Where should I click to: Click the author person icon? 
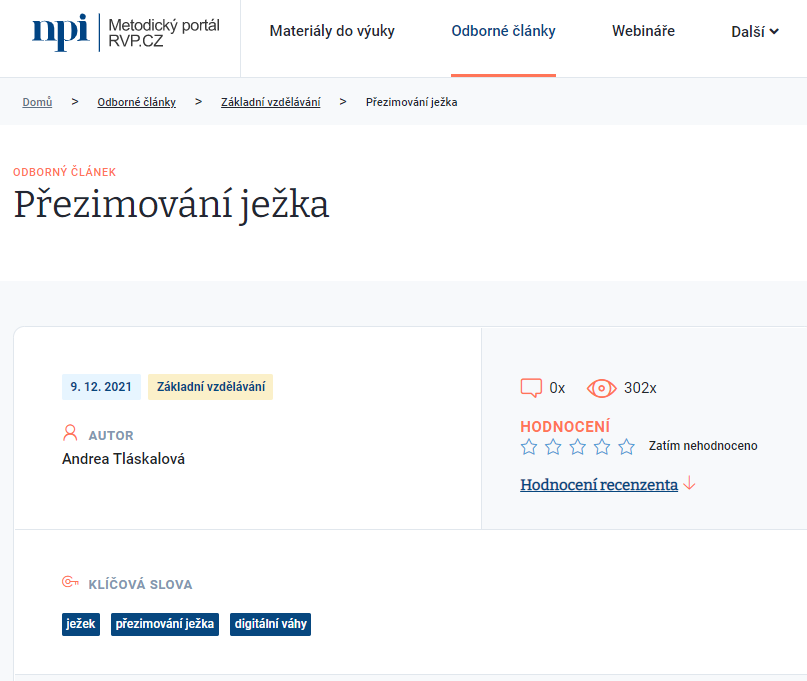tap(70, 434)
